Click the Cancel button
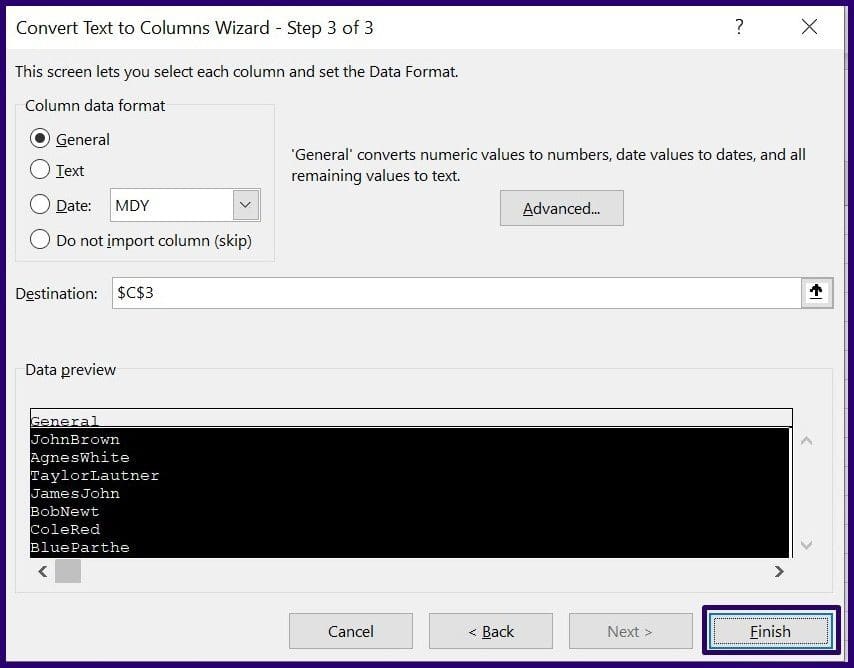The image size is (854, 668). point(351,631)
